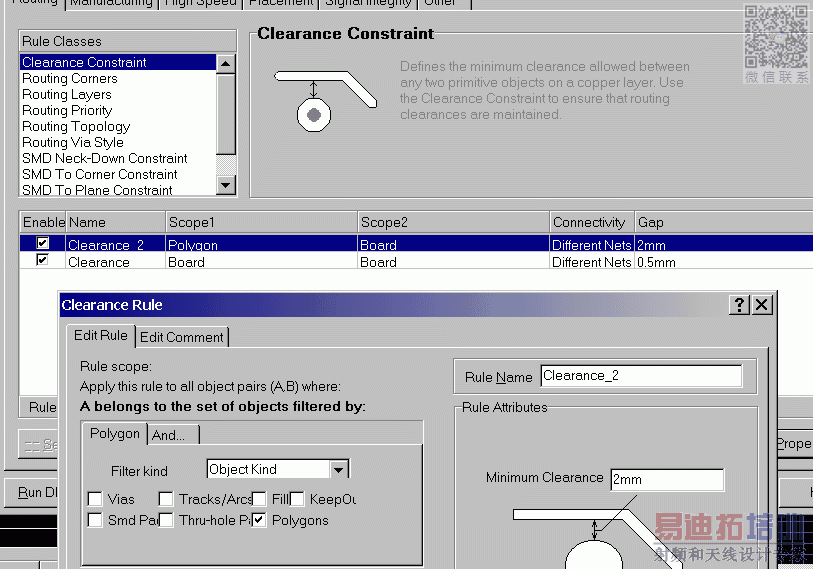
Task: Click the Gap column header
Action: coord(724,222)
